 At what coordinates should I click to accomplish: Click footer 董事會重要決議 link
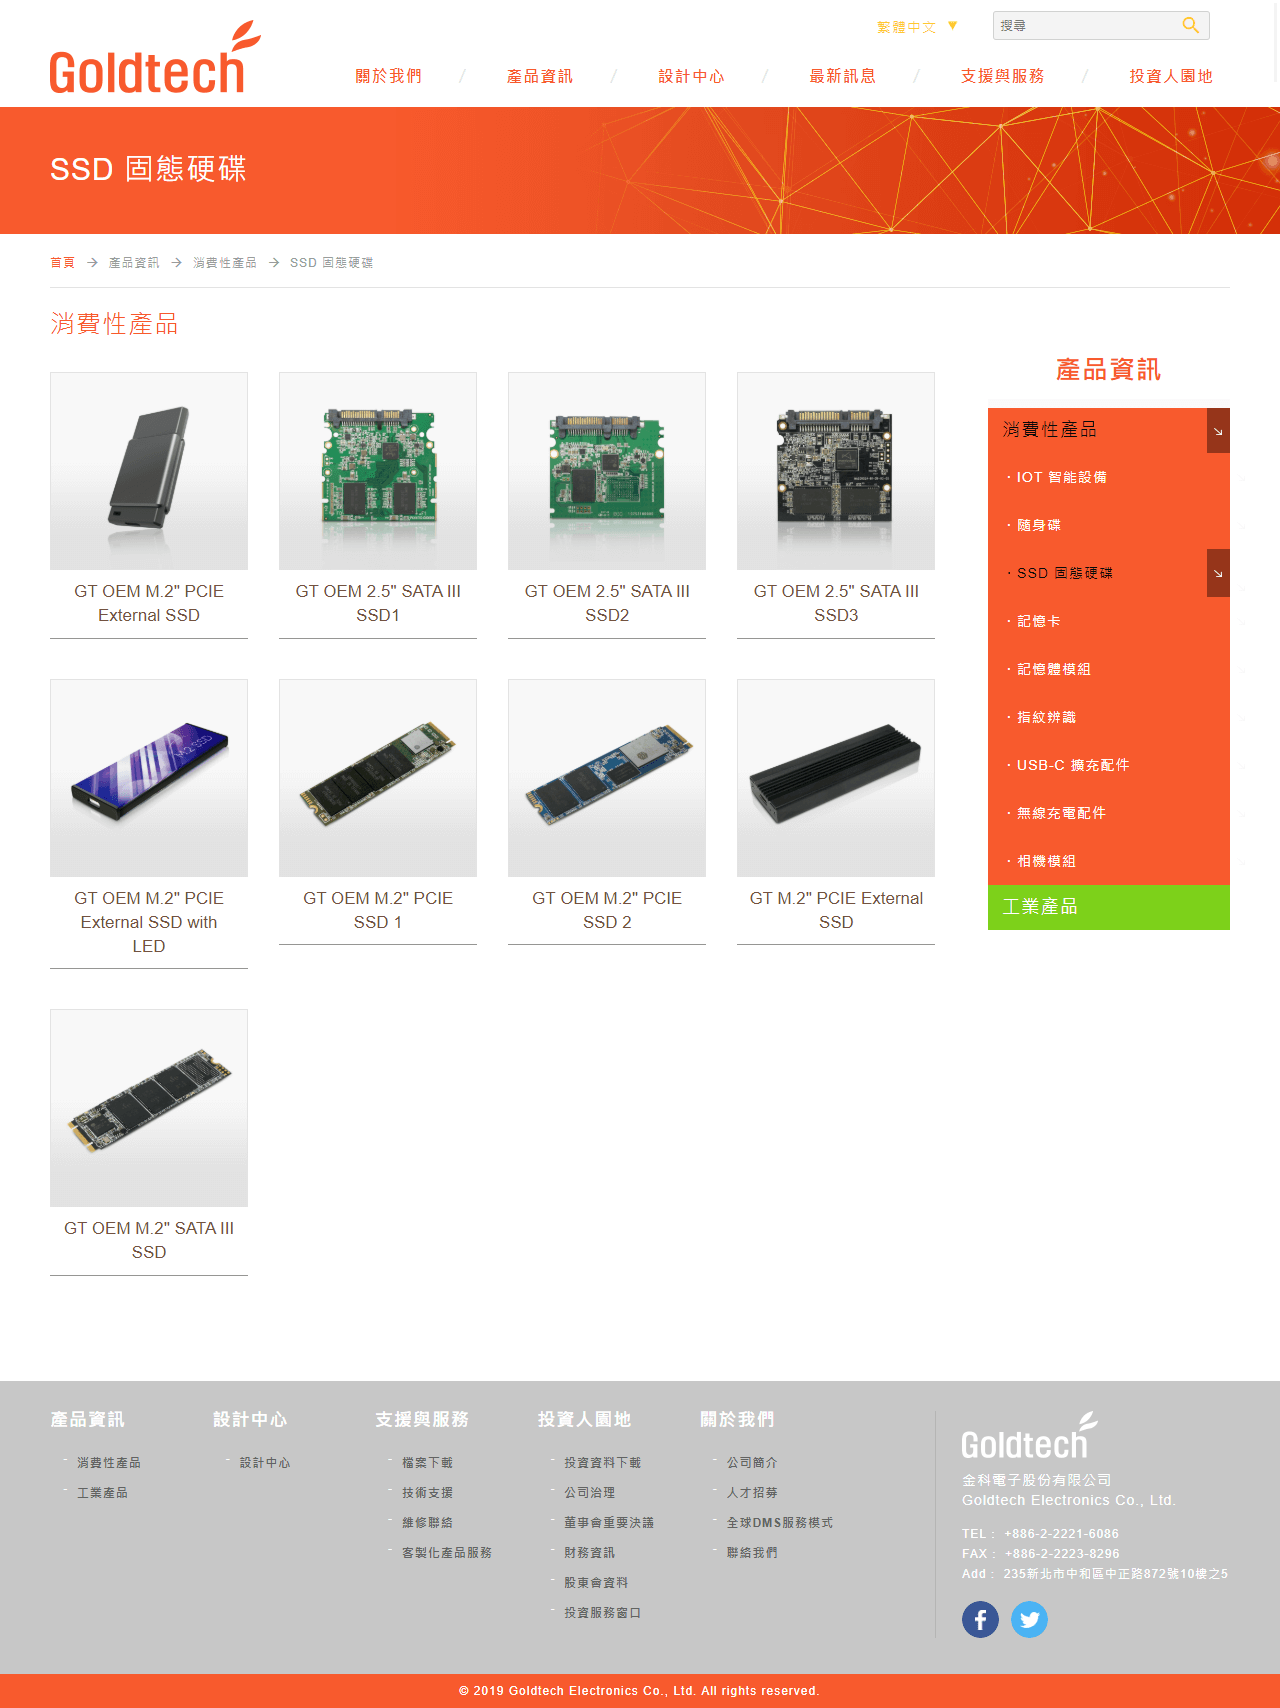pyautogui.click(x=609, y=1522)
